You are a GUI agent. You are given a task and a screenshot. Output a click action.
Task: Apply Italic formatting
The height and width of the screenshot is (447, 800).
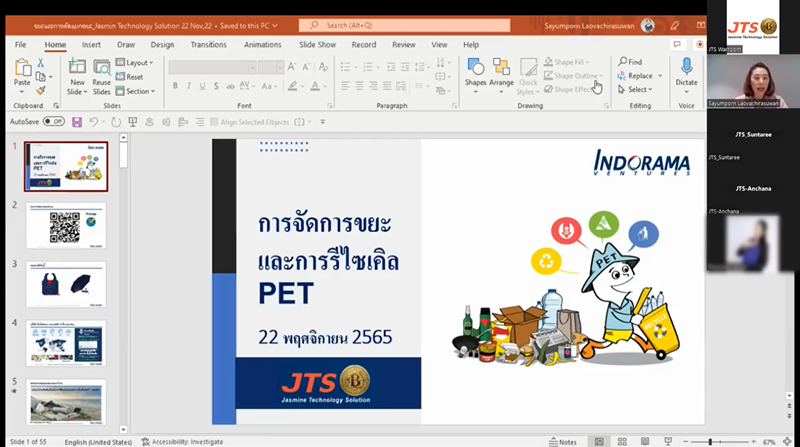(x=189, y=86)
